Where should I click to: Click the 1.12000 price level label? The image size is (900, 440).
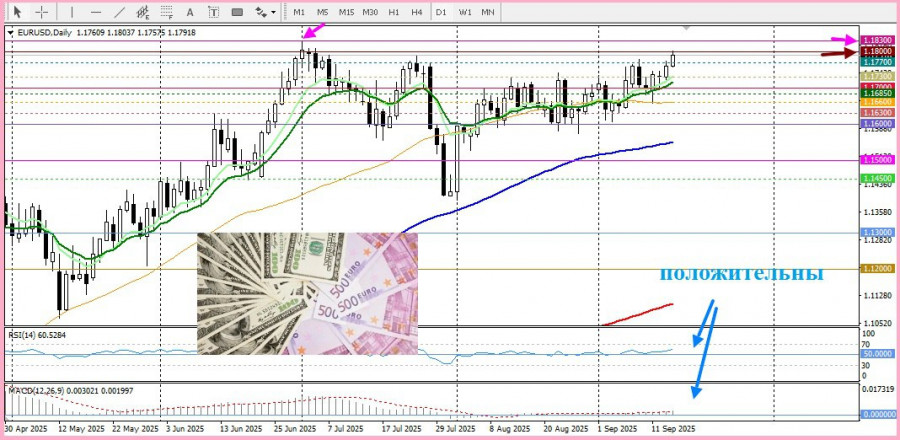click(x=876, y=268)
